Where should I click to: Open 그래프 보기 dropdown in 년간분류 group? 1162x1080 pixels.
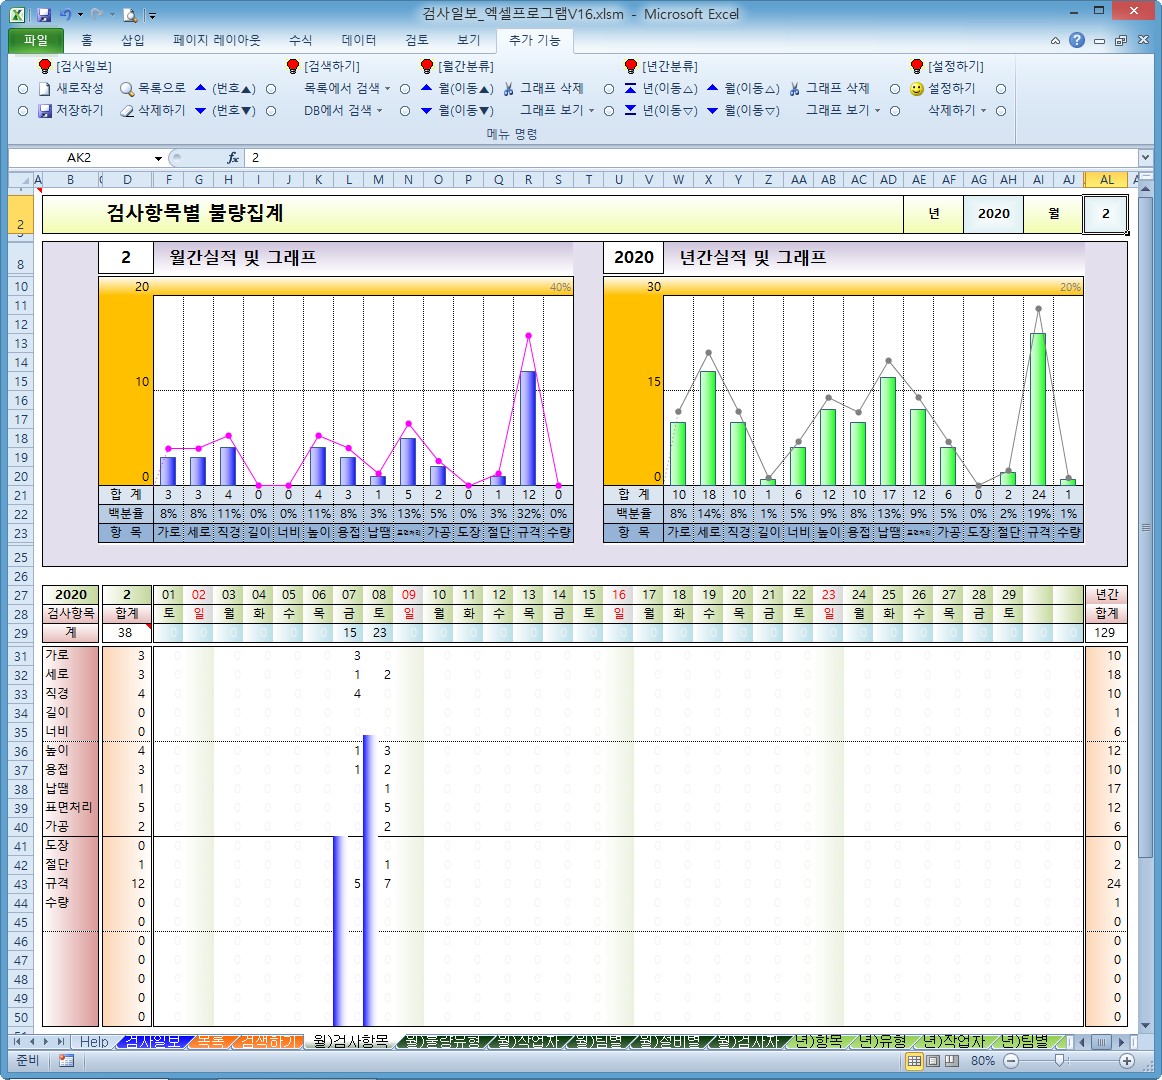click(843, 110)
